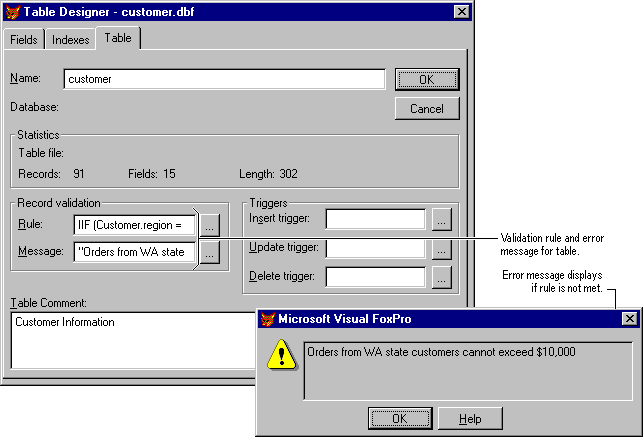Screen dimensions: 643x437
Task: Click the fox icon in Microsoft Visual FoxPro title bar
Action: click(x=269, y=319)
